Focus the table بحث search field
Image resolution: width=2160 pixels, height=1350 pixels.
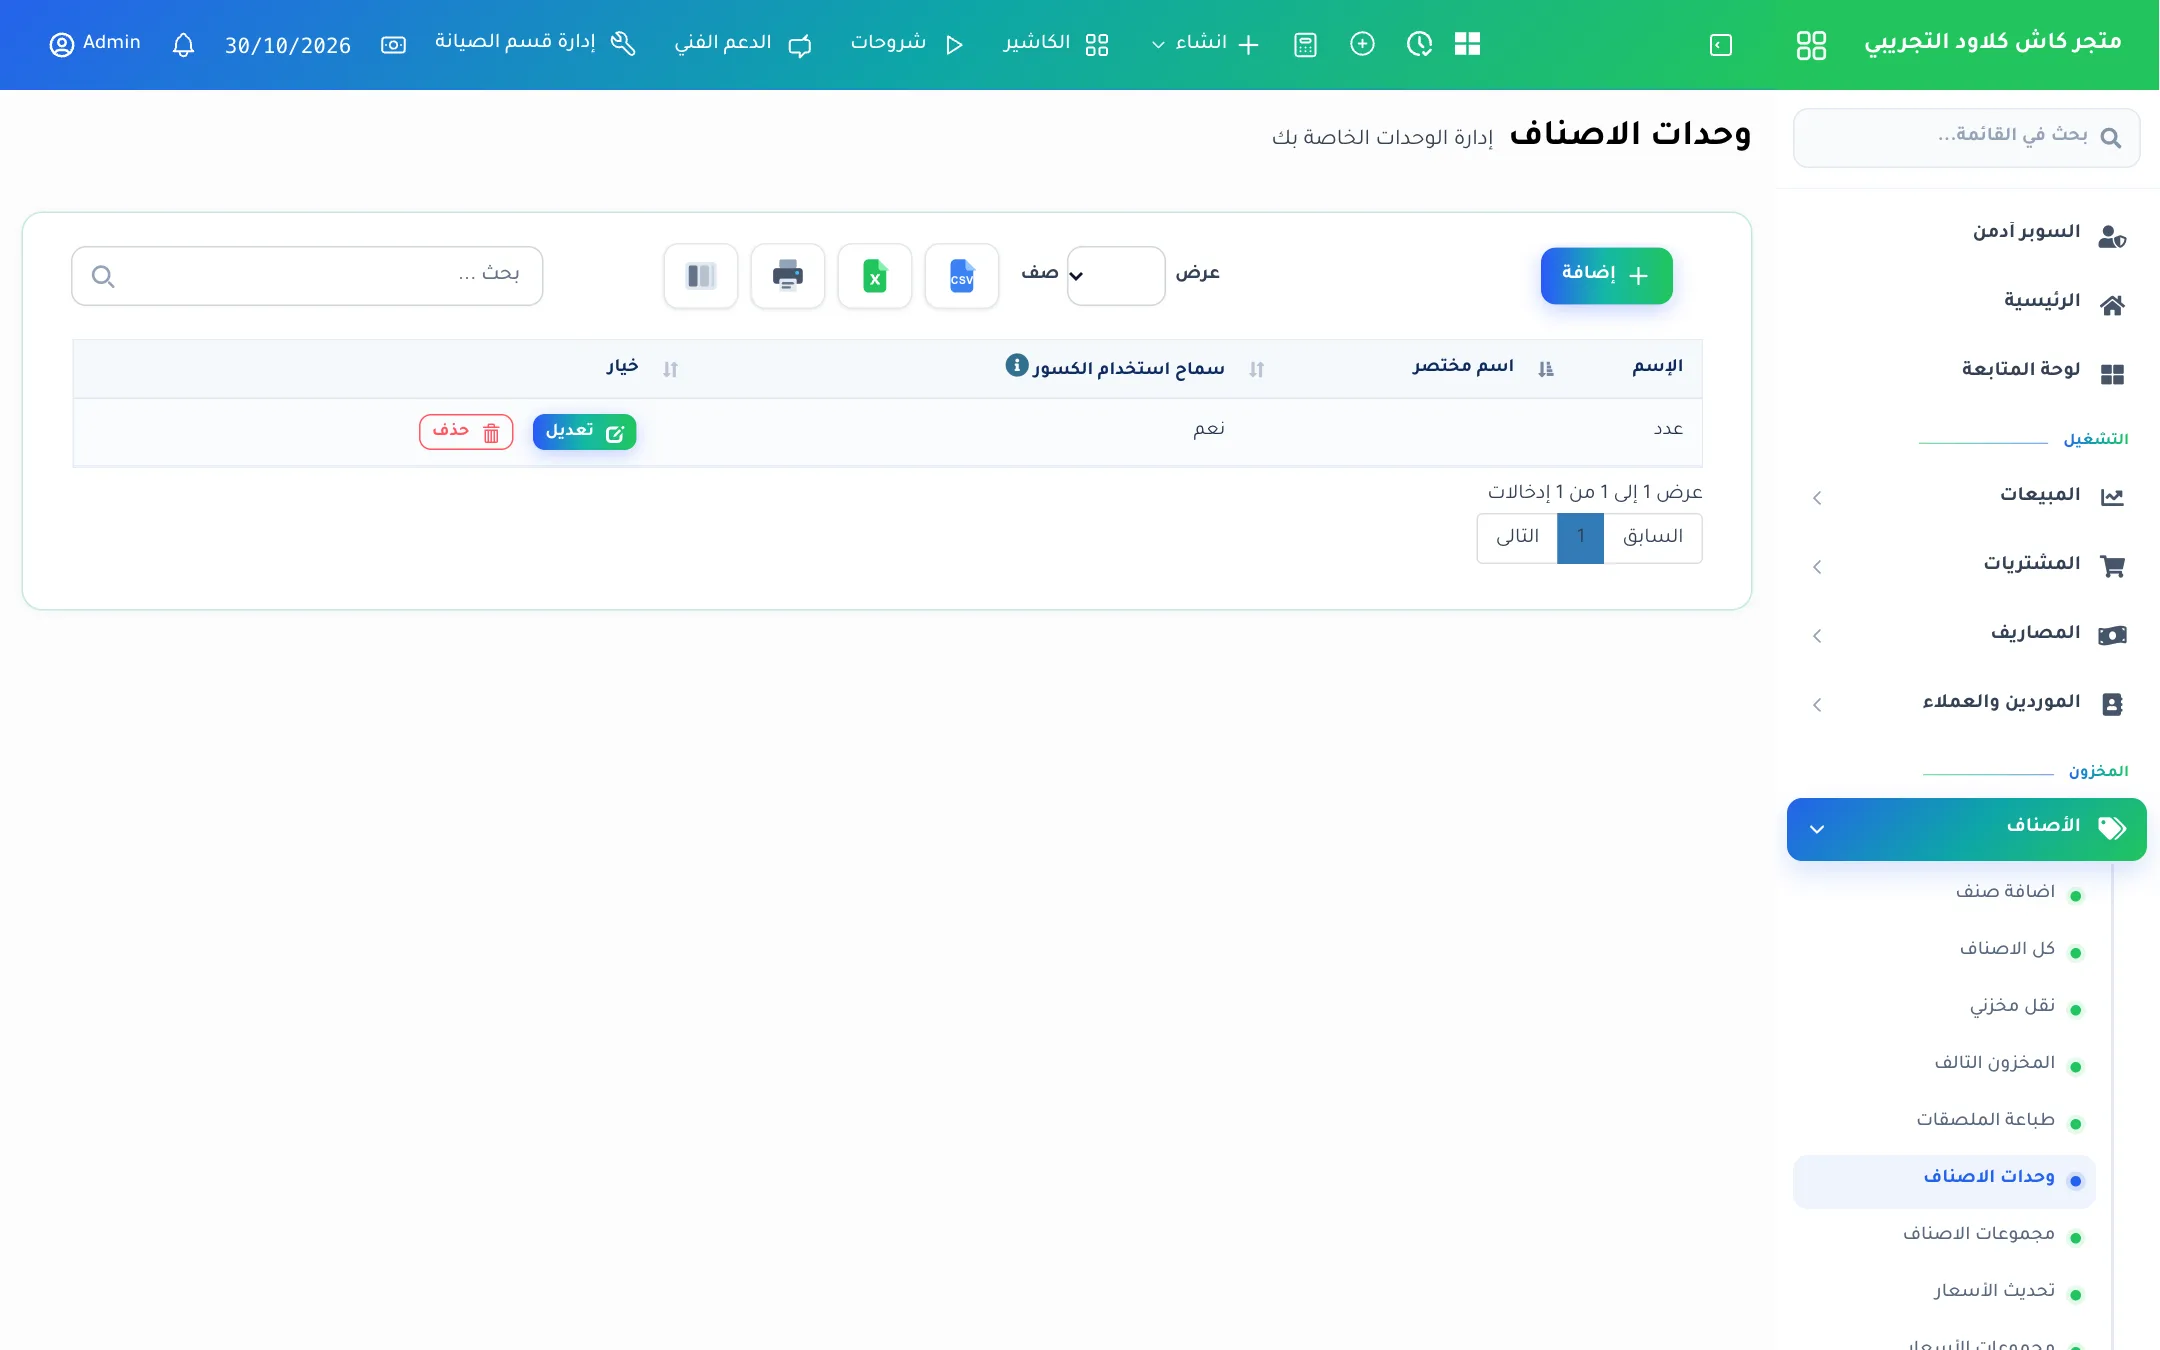[307, 276]
